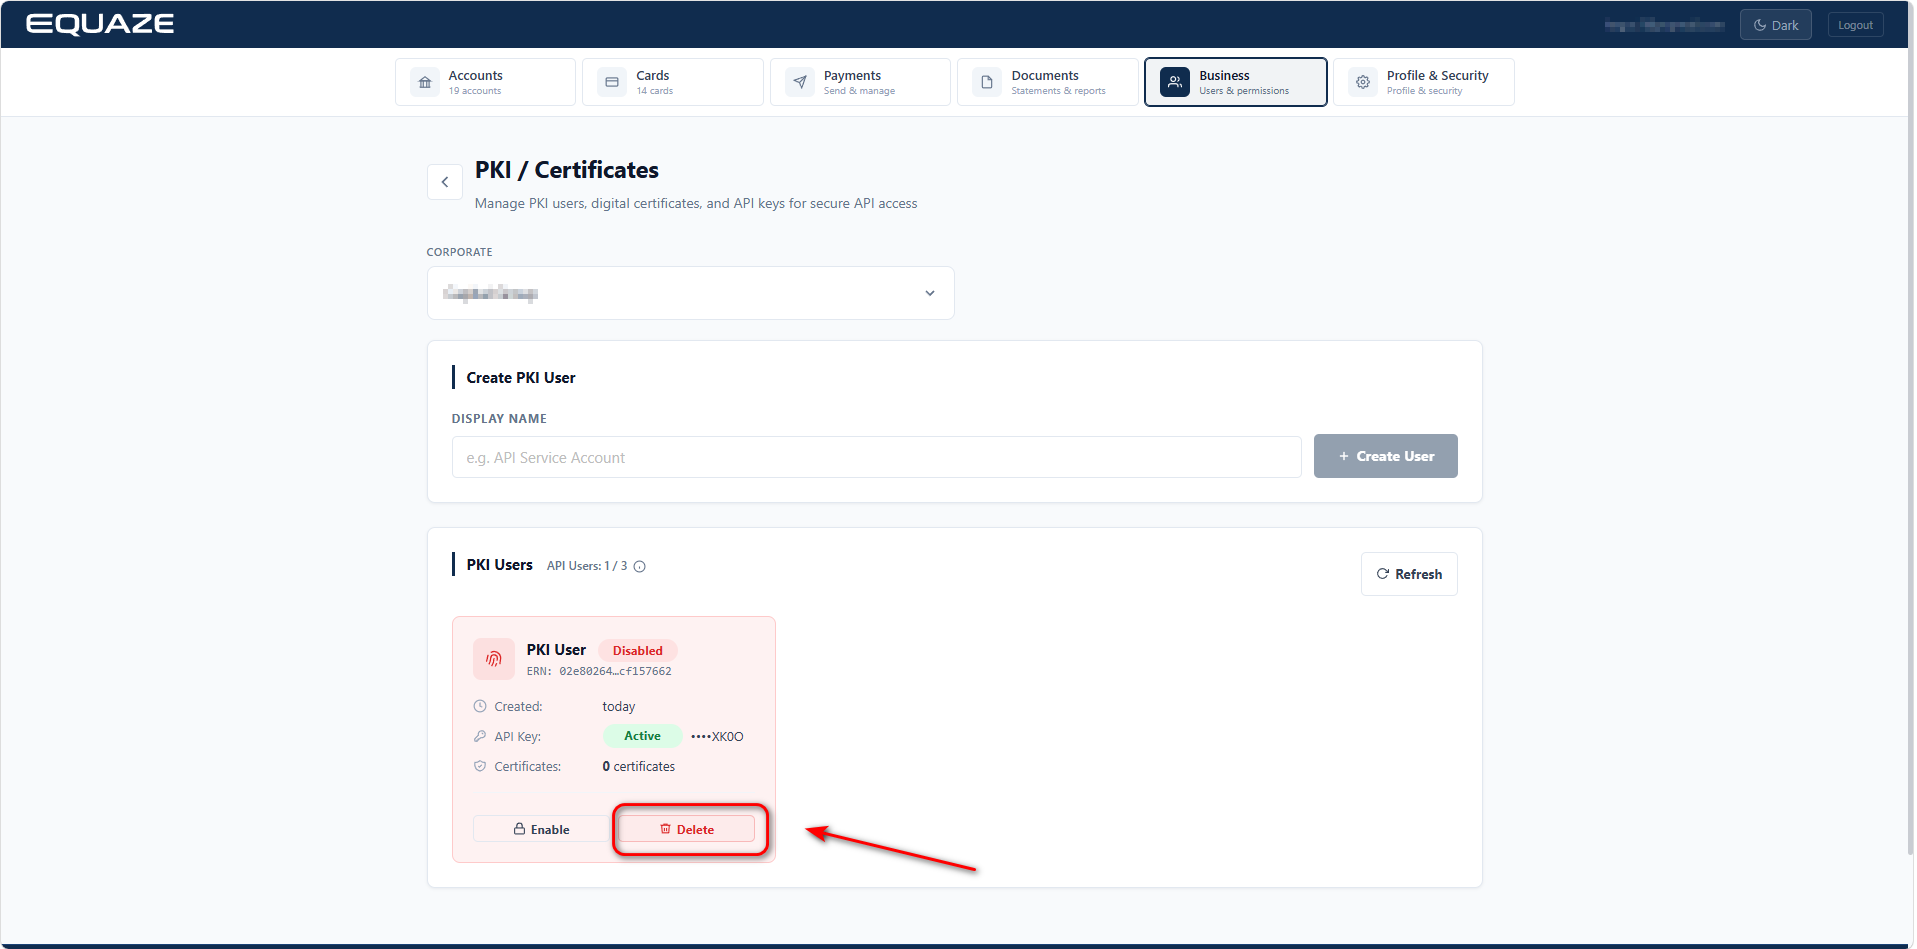Click the masked API key ••••XK0O
The width and height of the screenshot is (1917, 949).
point(717,737)
